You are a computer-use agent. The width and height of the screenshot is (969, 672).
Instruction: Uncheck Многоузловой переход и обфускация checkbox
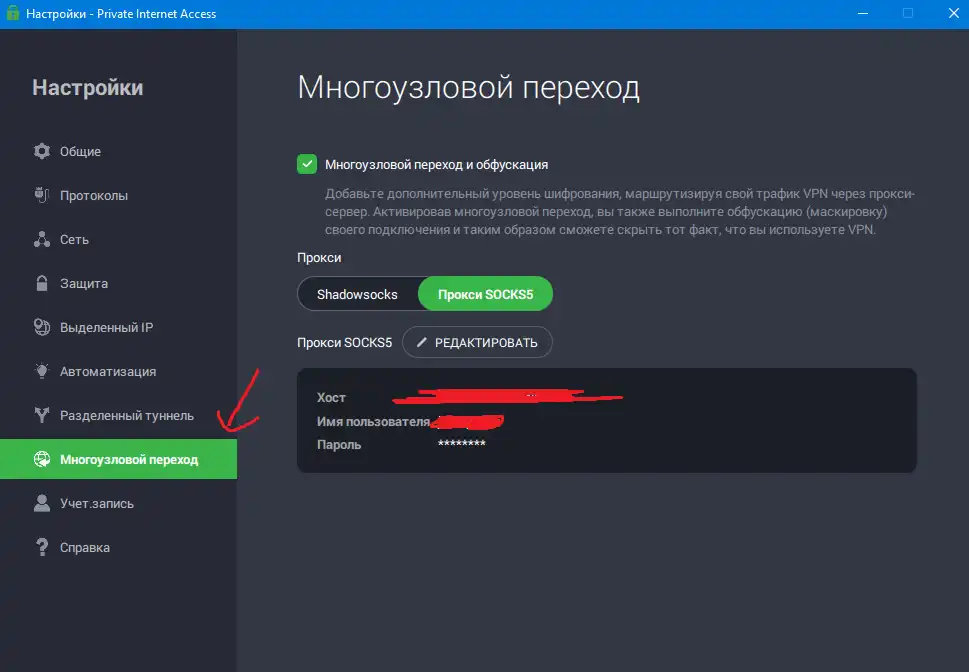(x=307, y=164)
